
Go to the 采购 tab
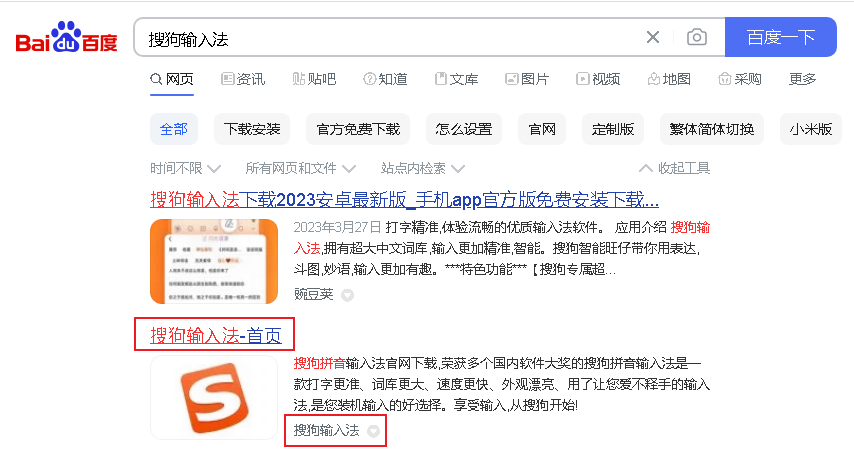(x=740, y=80)
